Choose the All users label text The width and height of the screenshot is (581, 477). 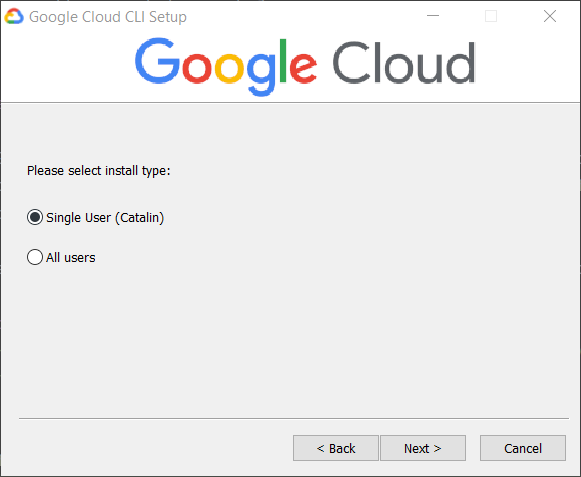point(71,258)
